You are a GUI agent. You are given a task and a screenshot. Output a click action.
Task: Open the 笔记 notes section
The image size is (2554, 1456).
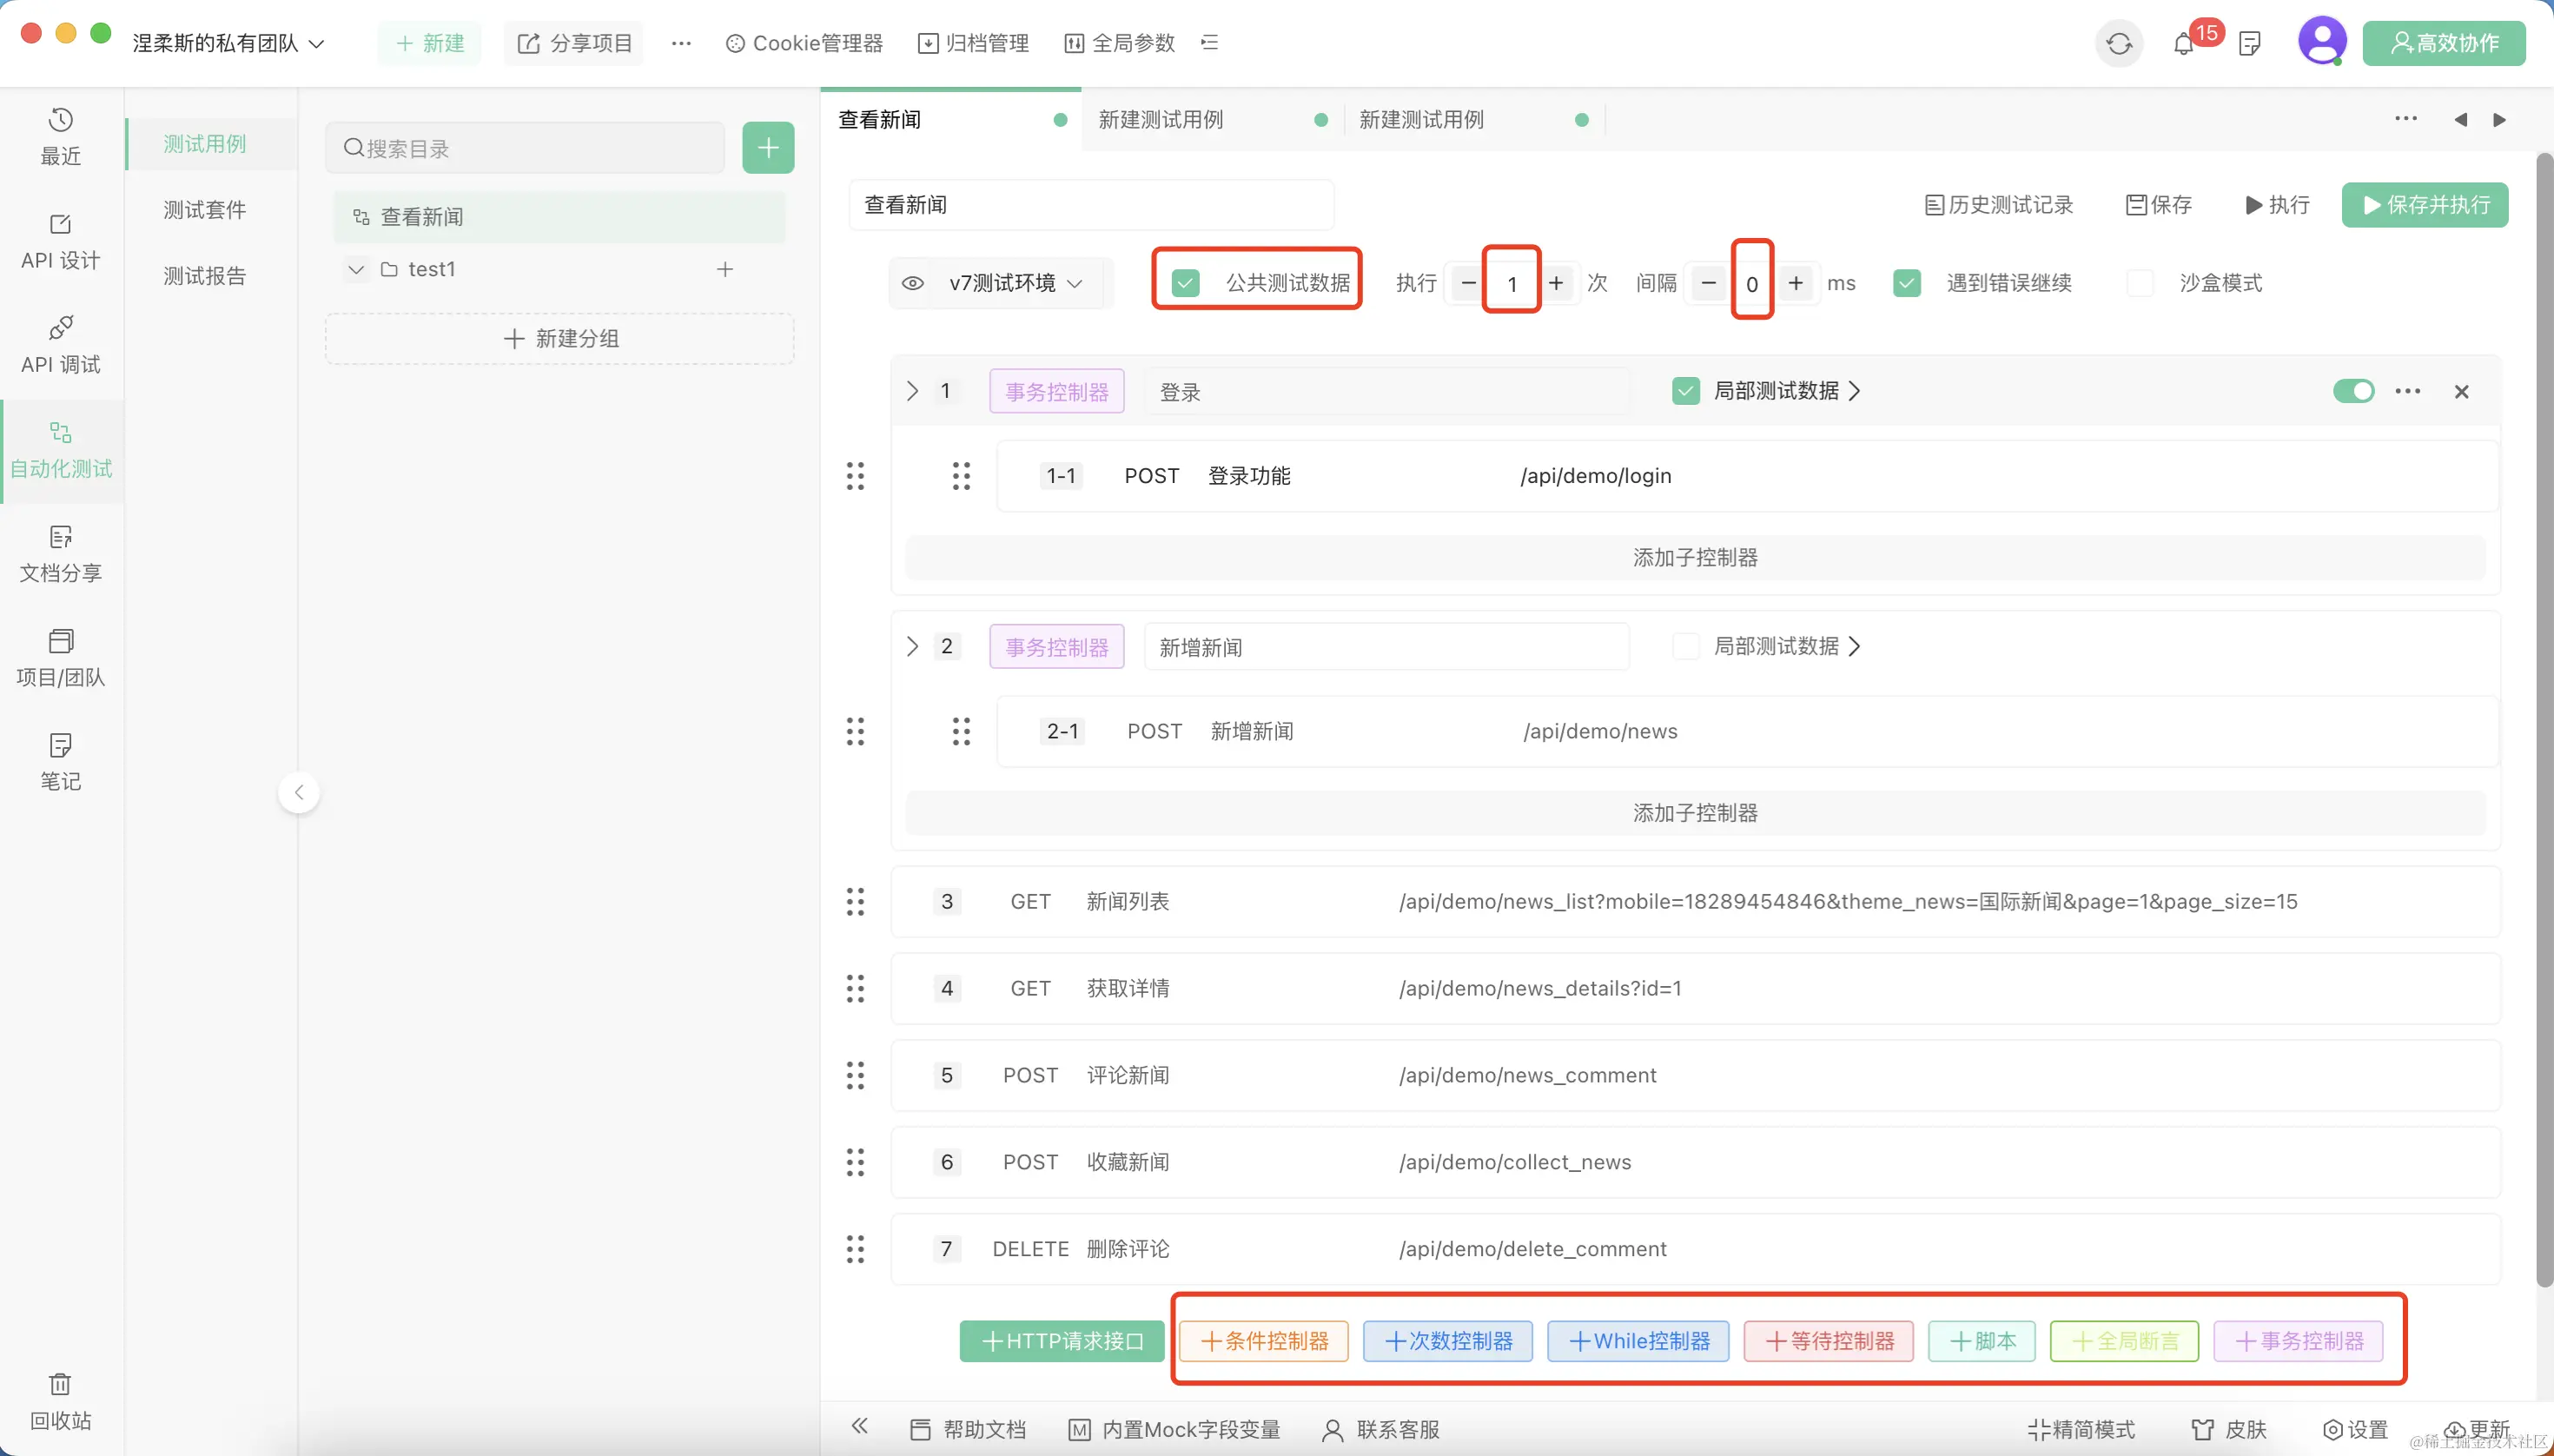pos(60,761)
